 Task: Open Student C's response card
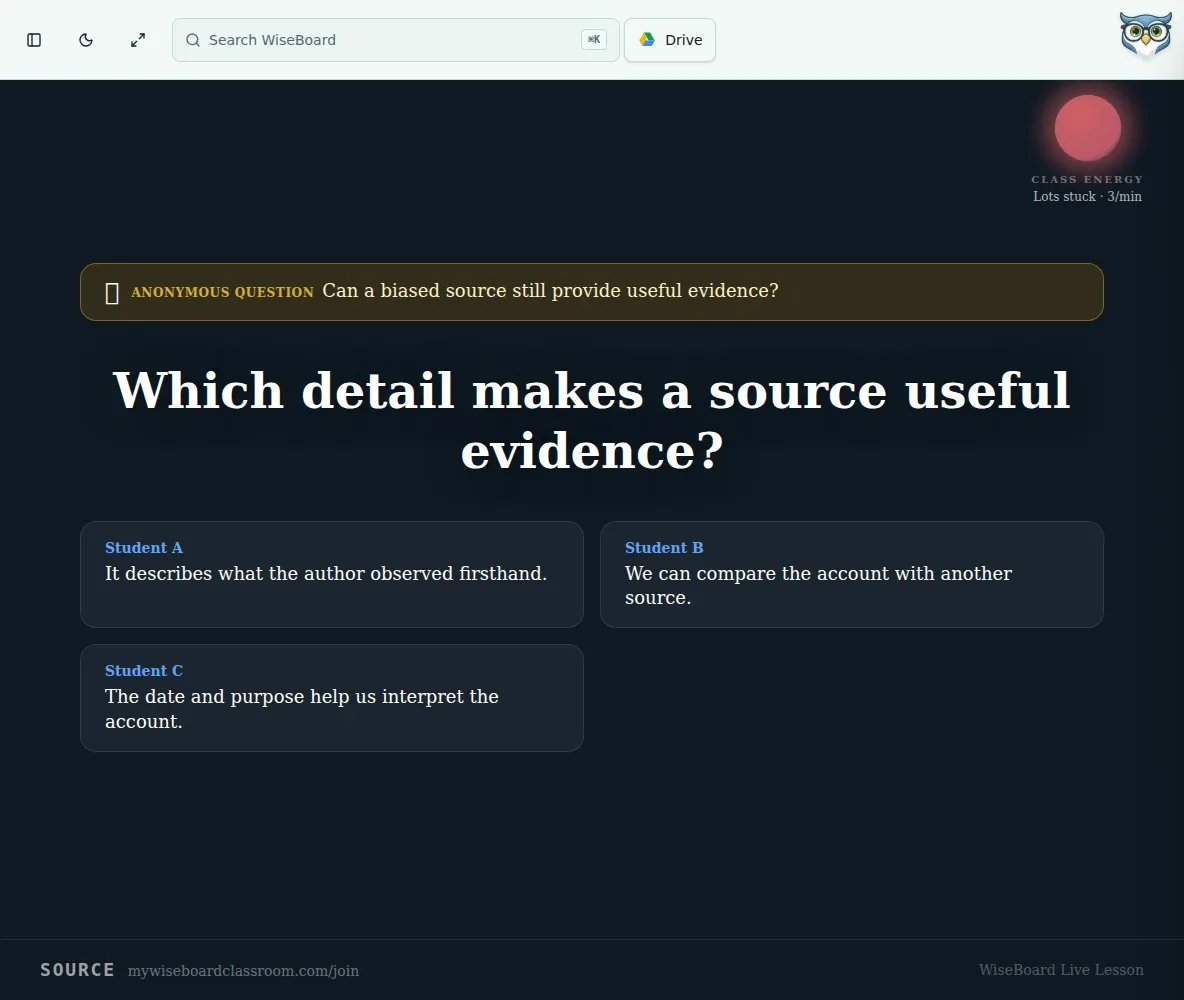[x=332, y=698]
